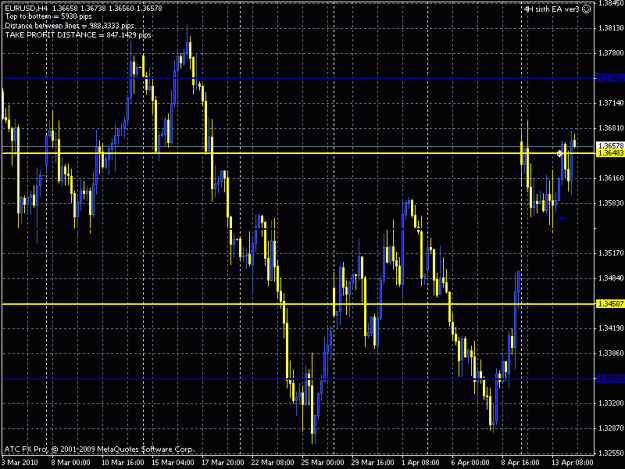This screenshot has height=469, width=625.
Task: Click the 'Top to bottom = 5930 pips' text
Action: [48, 17]
